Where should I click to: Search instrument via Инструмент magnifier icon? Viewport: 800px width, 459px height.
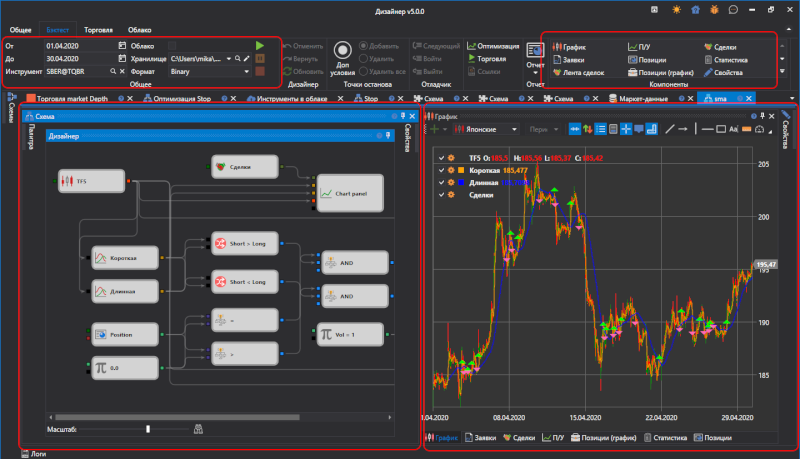pos(113,71)
